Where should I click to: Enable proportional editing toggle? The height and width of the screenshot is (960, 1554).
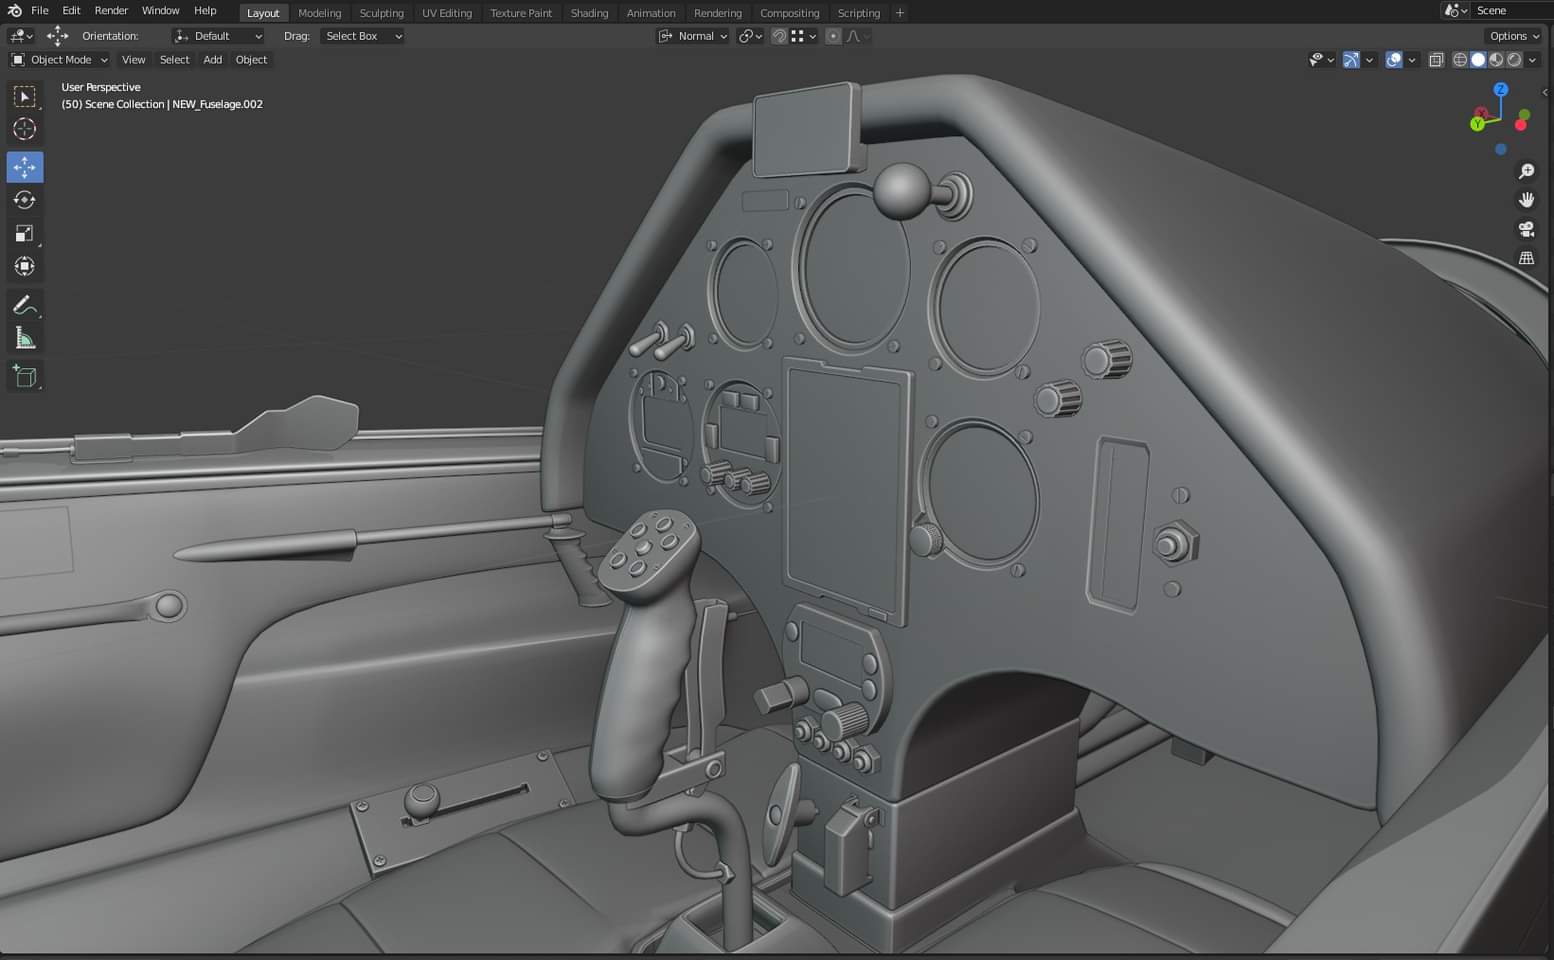click(833, 36)
